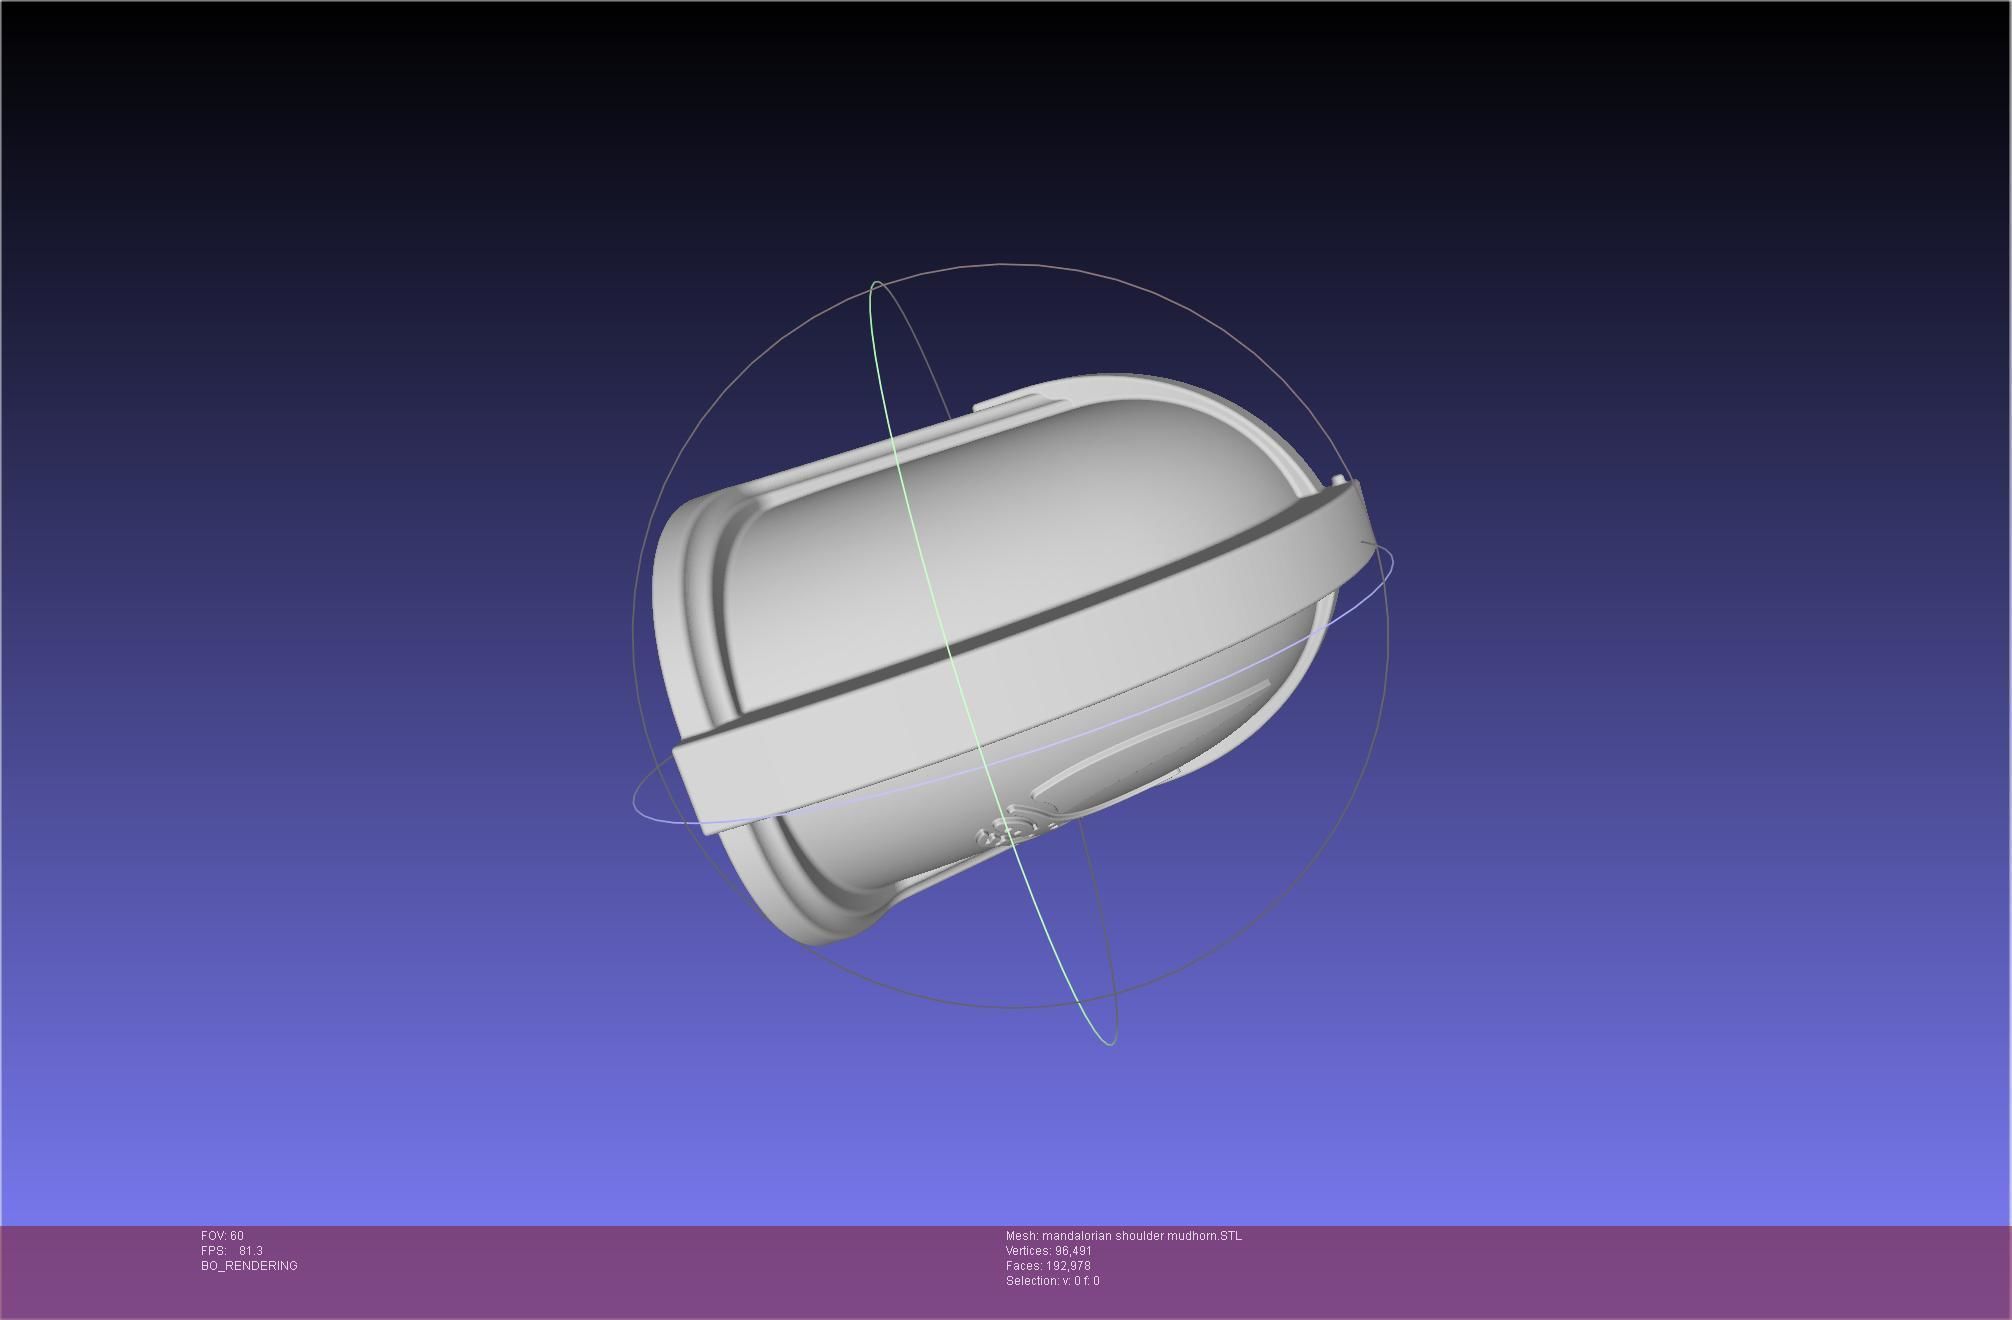Click the Vertices: 96,491 readout
Screen dimensions: 2012x1320
pos(1049,1251)
